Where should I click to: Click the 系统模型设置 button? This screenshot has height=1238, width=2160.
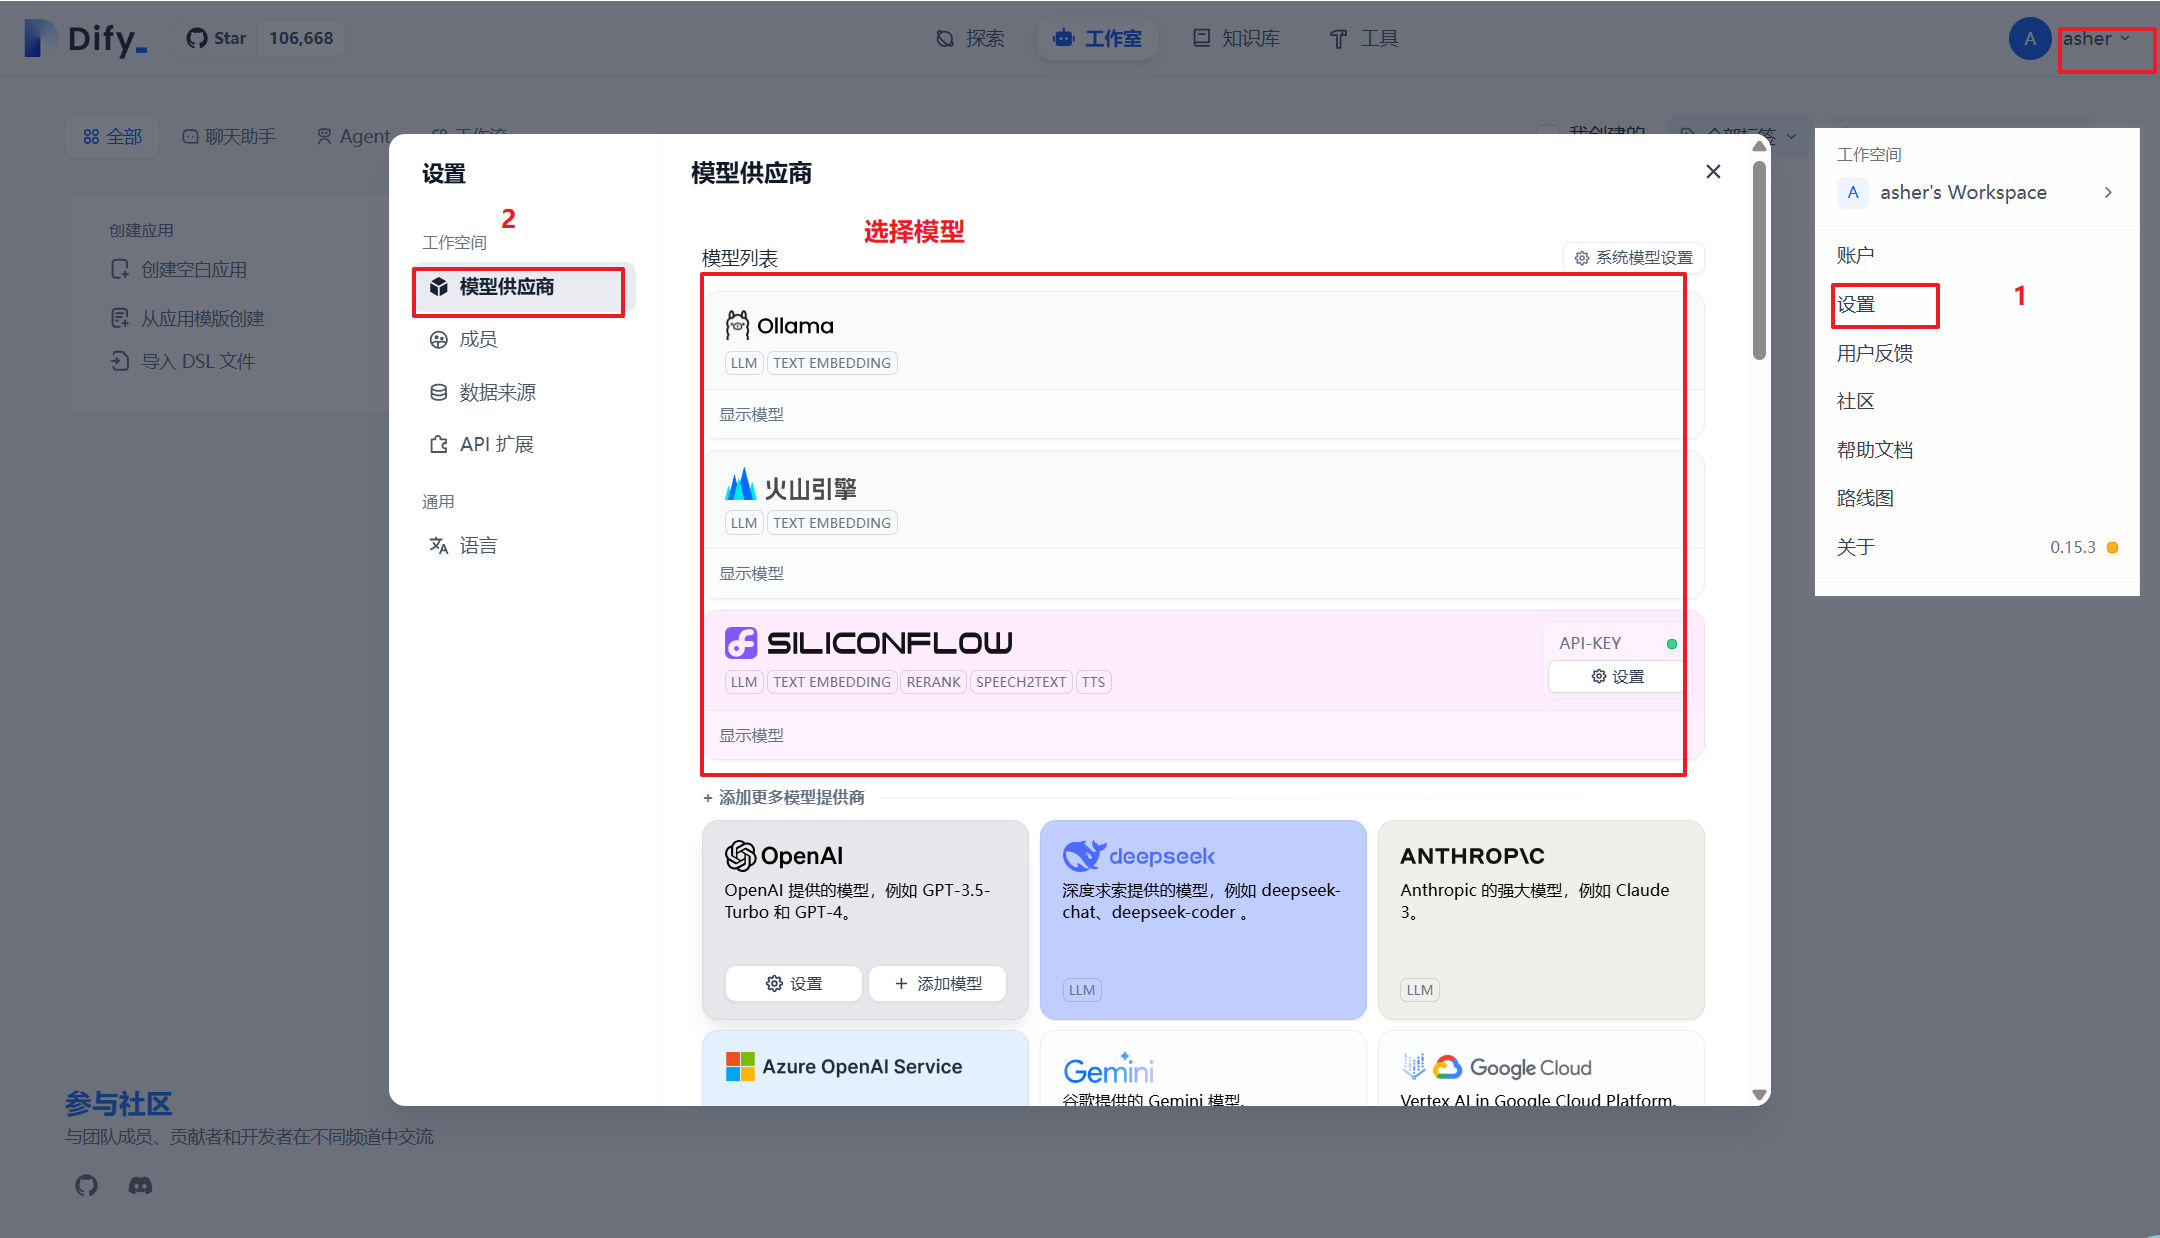[1634, 258]
